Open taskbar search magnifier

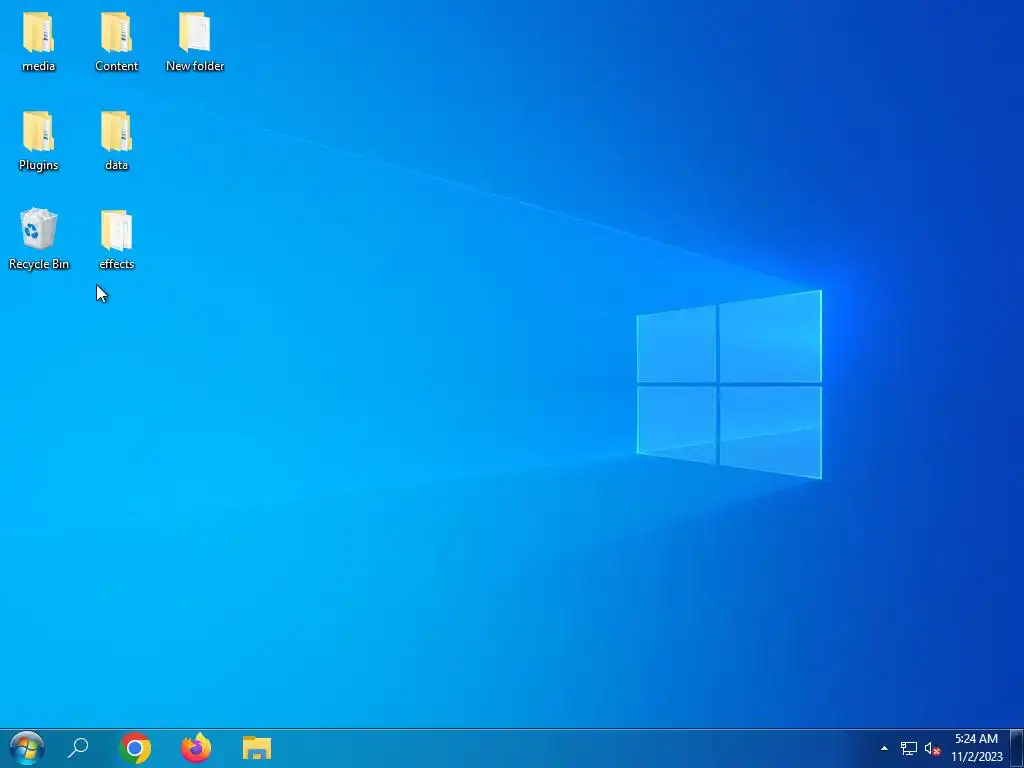tap(78, 748)
